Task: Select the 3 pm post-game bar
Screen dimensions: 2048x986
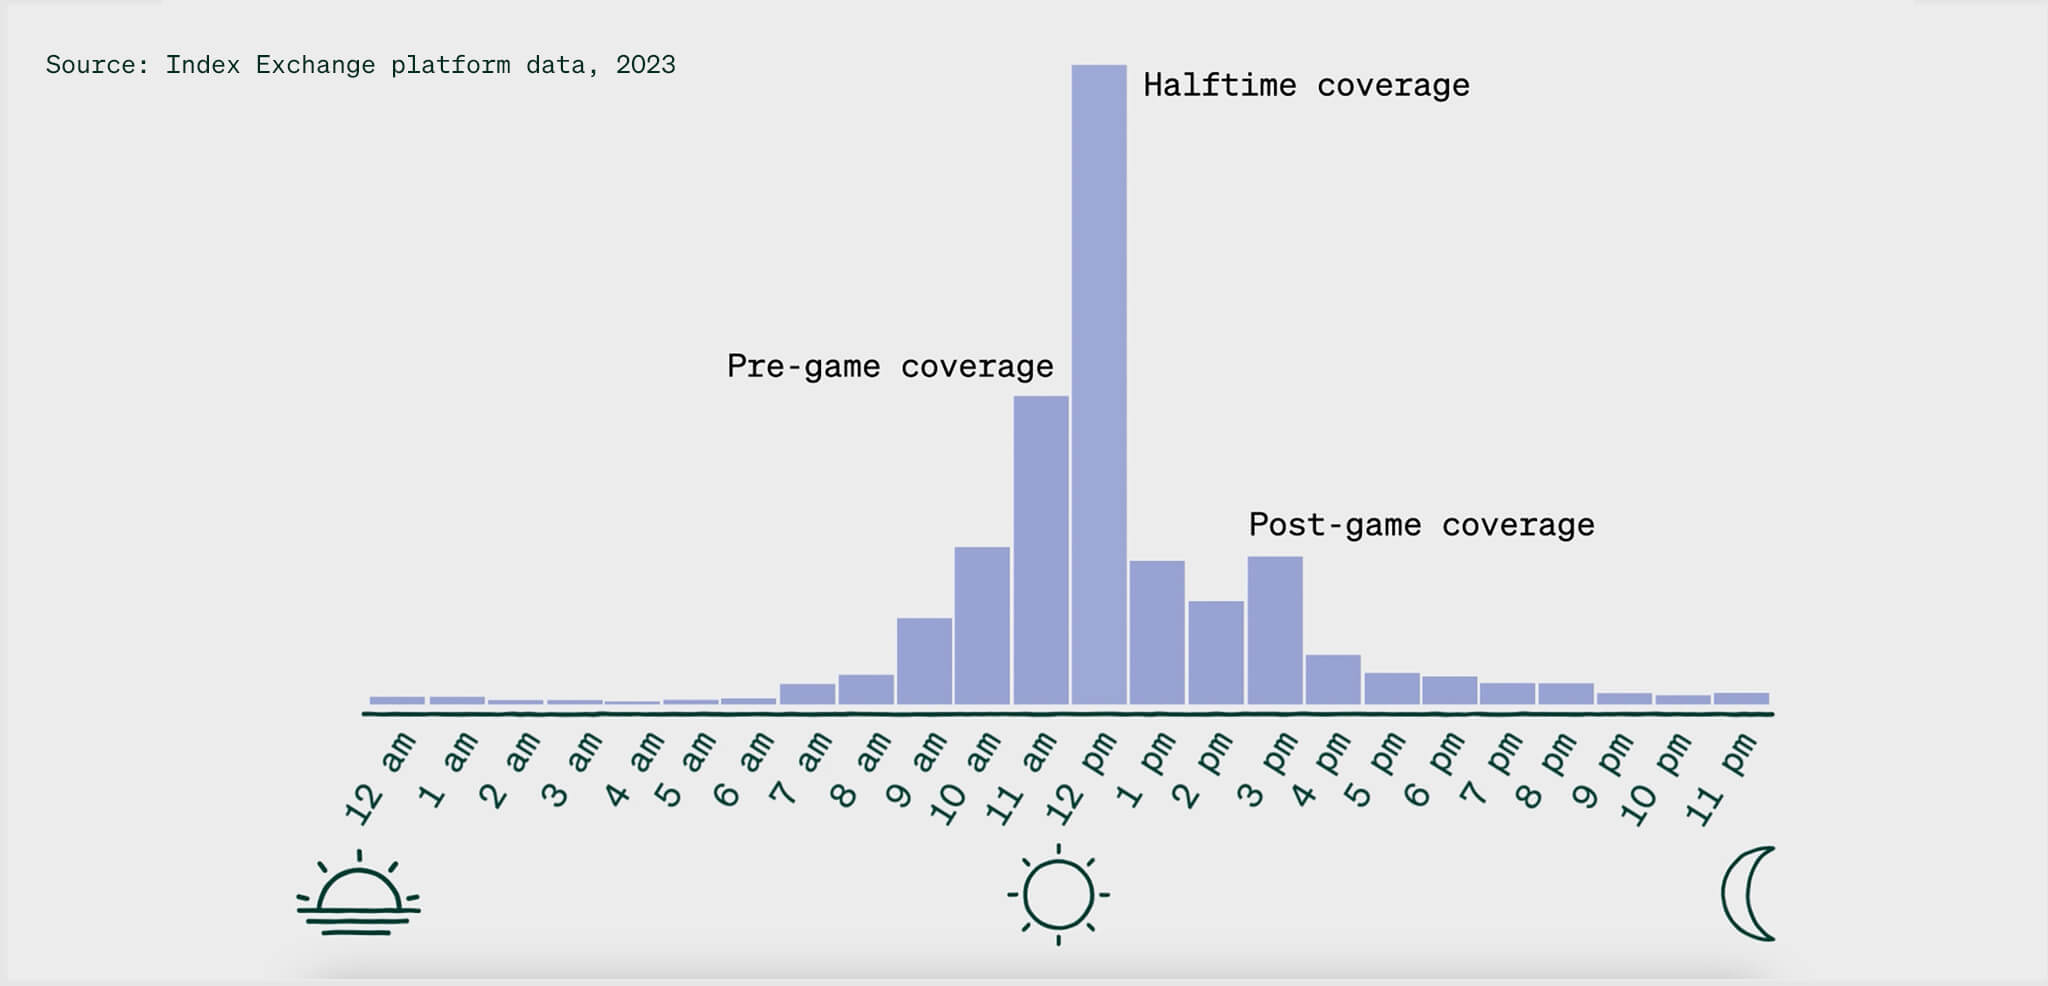Action: click(1274, 630)
